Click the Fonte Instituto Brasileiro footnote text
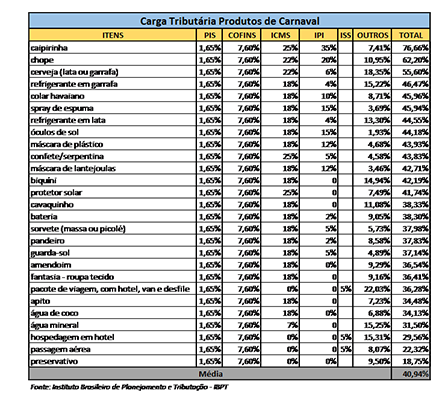Image resolution: width=448 pixels, height=393 pixels. pos(129,387)
